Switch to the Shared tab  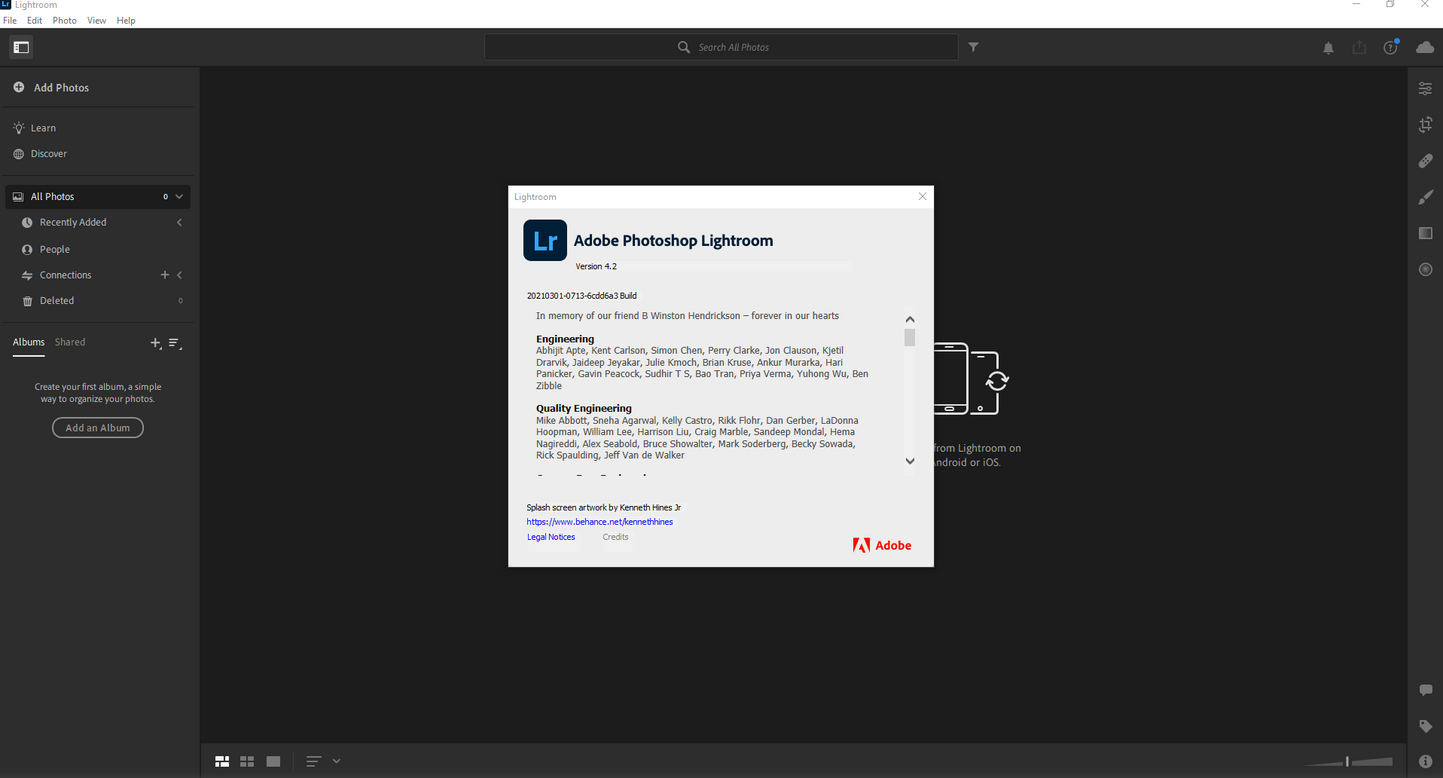tap(70, 342)
